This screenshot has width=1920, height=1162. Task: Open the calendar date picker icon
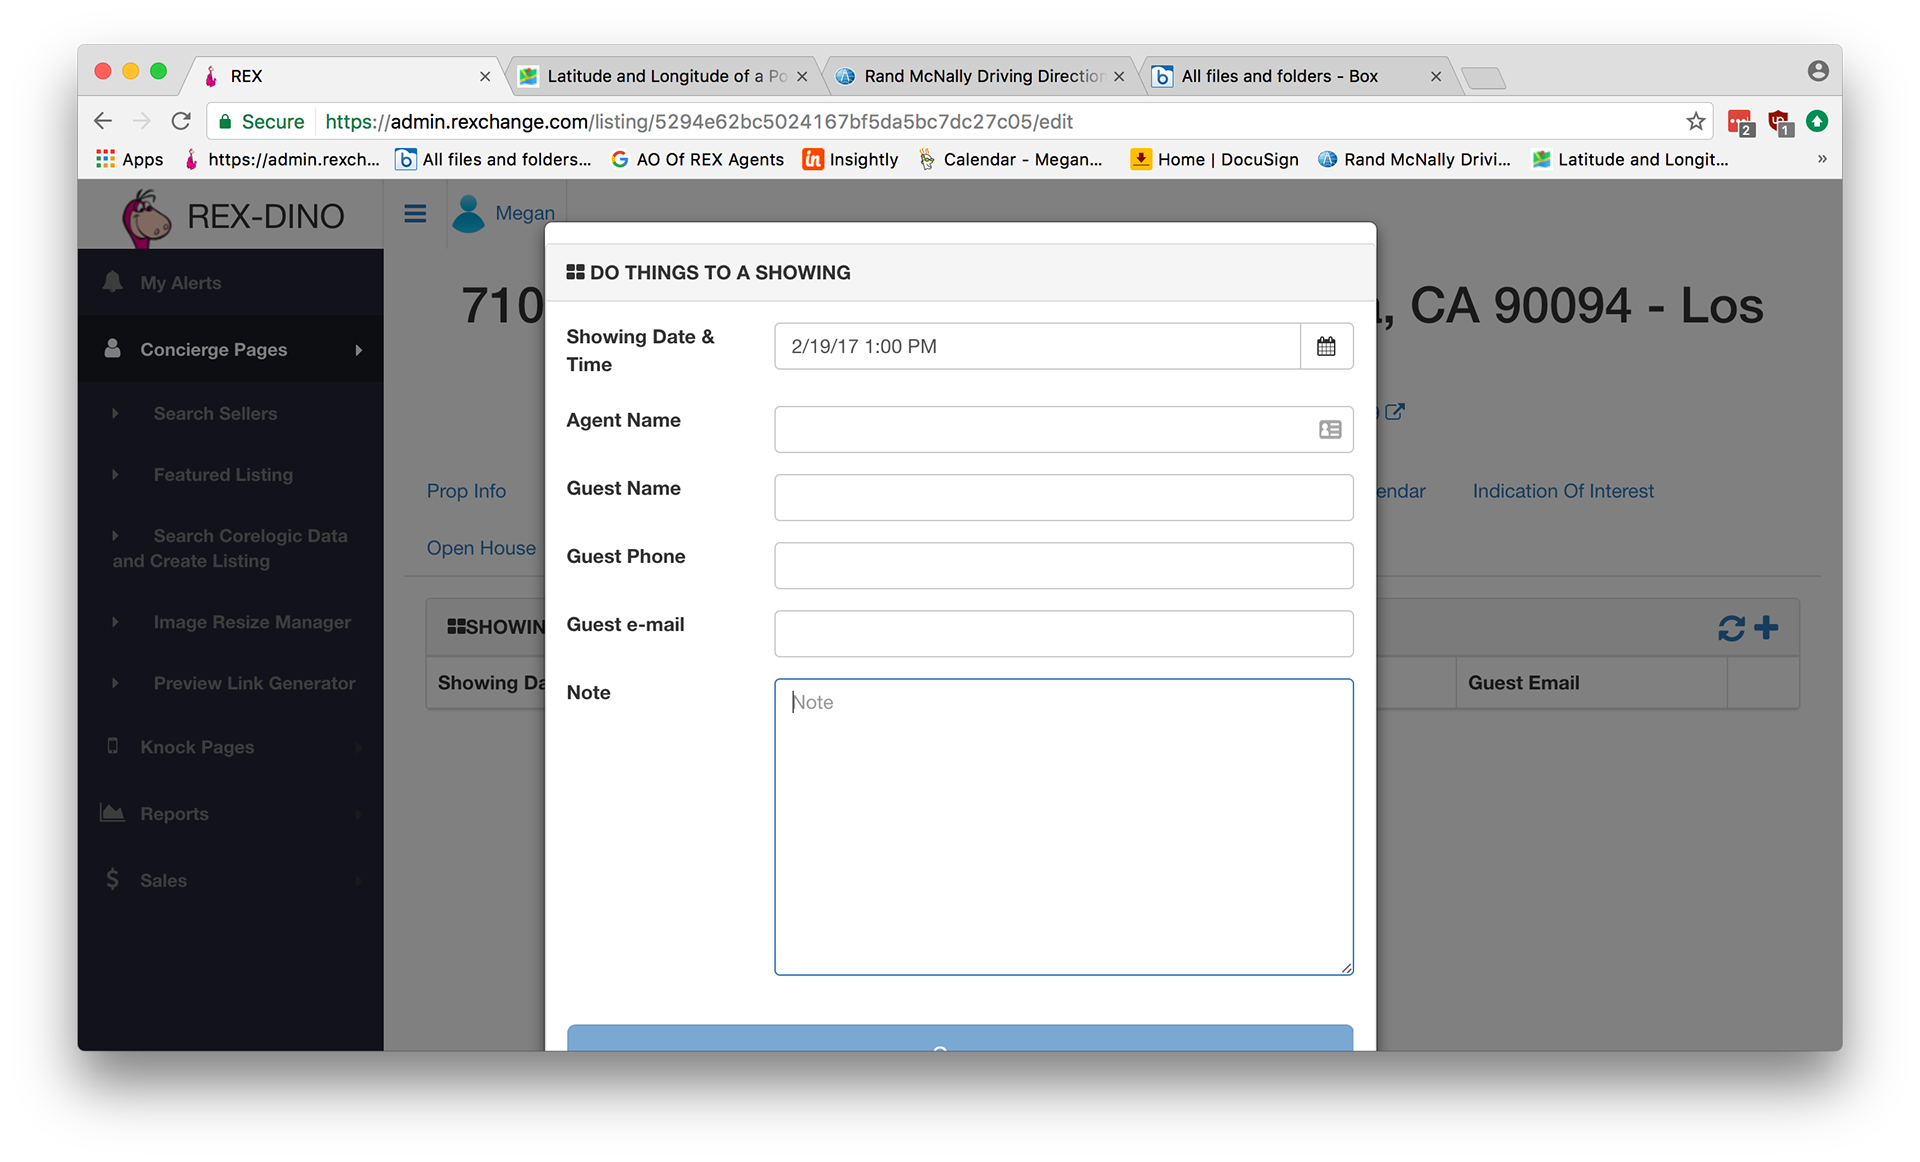(1326, 346)
